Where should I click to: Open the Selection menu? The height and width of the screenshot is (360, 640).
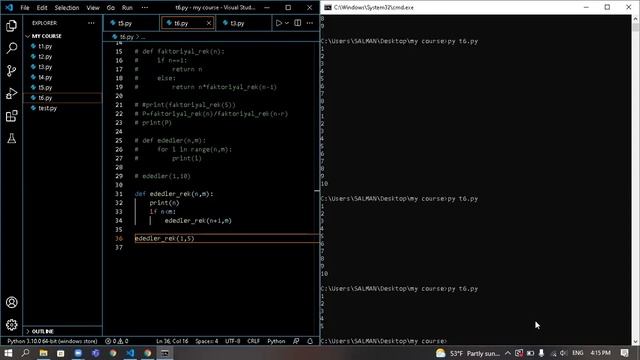click(x=67, y=8)
